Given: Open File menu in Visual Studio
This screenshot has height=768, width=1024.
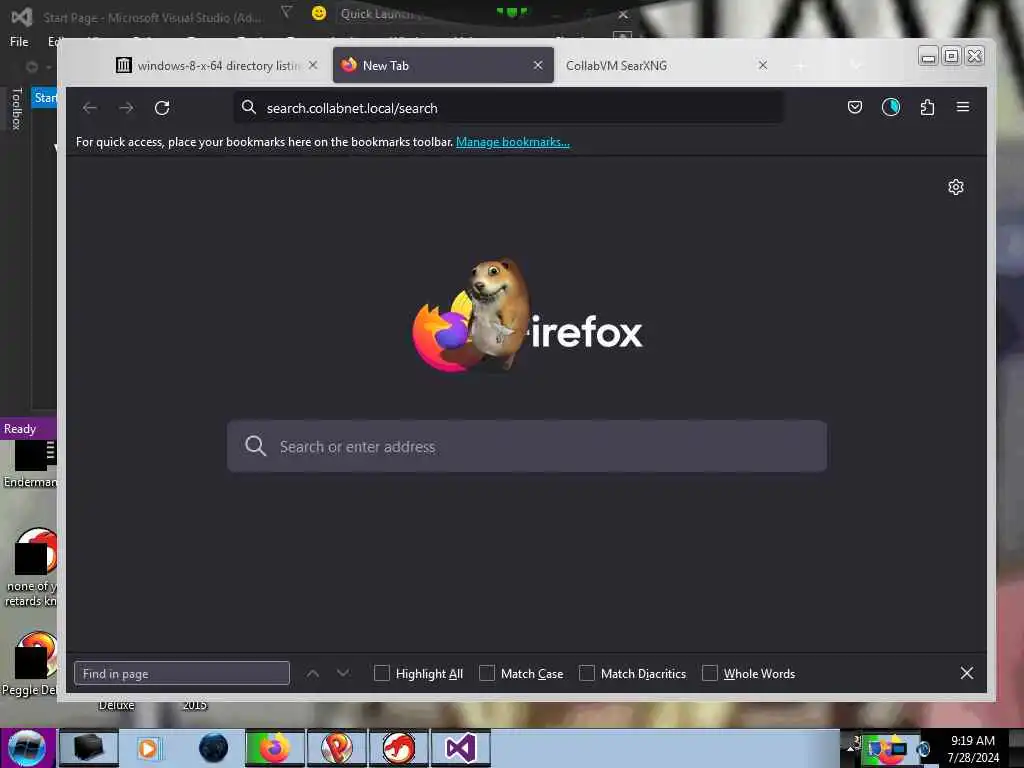Looking at the screenshot, I should [x=19, y=42].
